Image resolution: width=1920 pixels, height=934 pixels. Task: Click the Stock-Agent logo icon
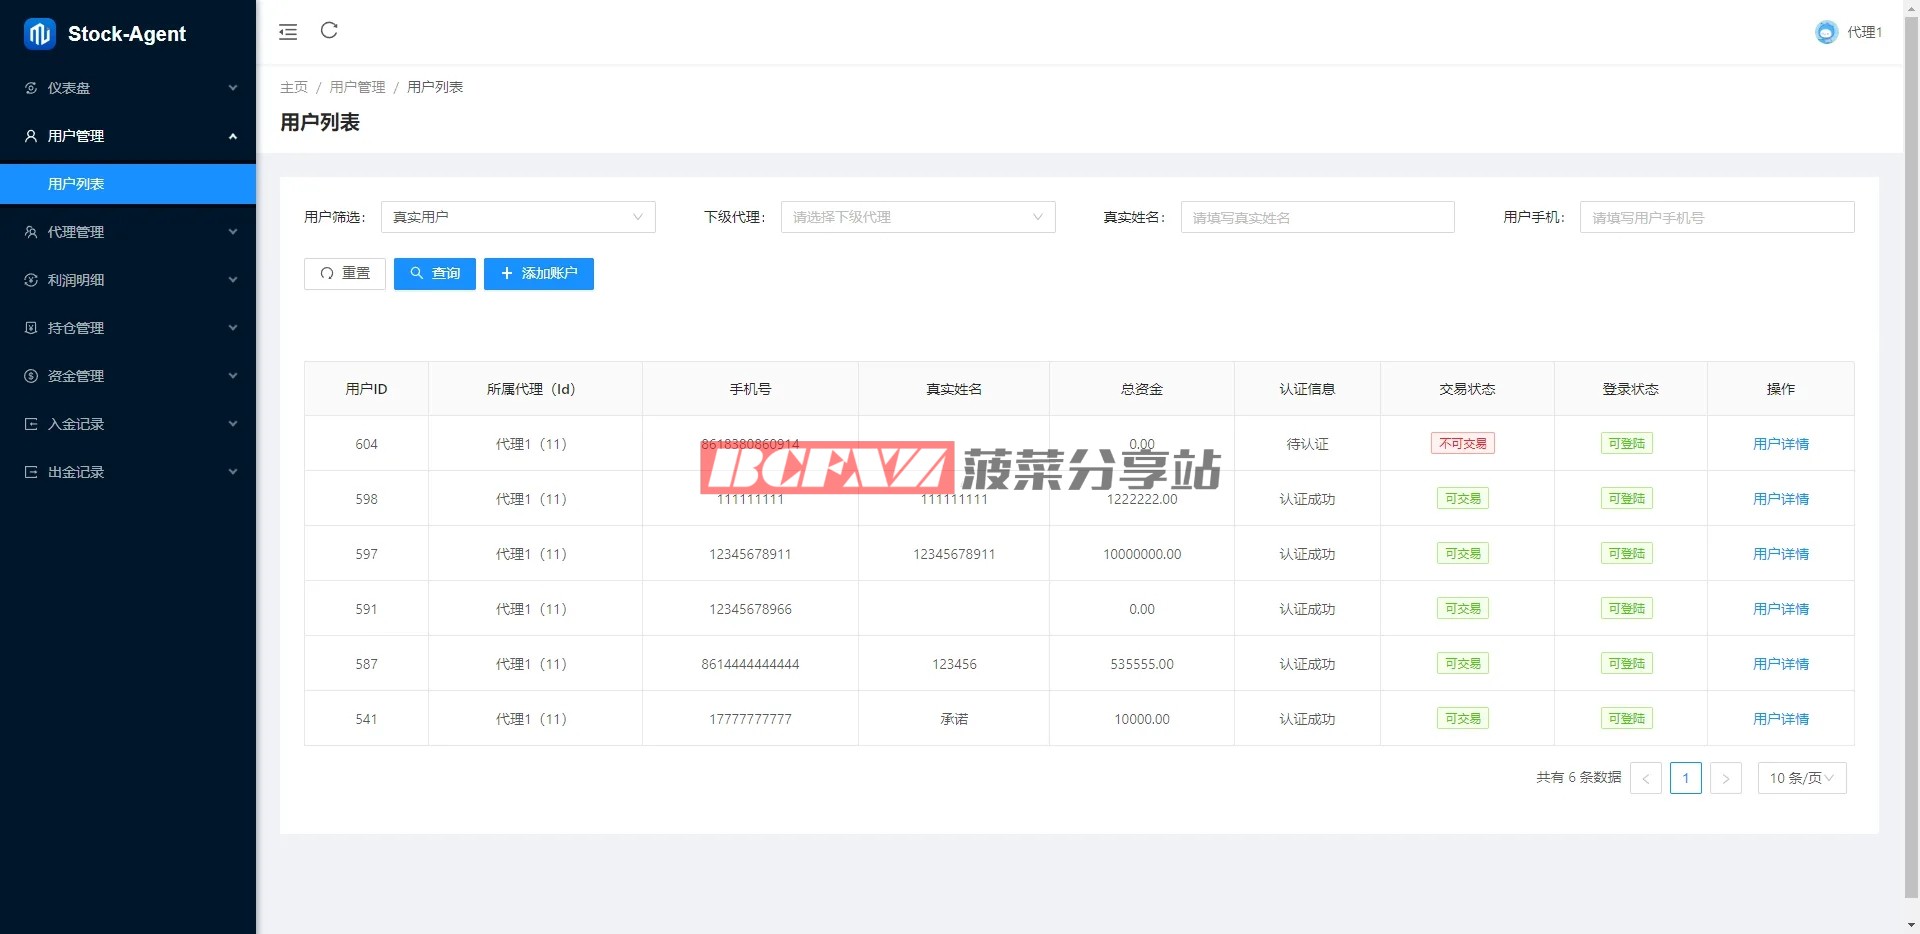click(x=40, y=34)
